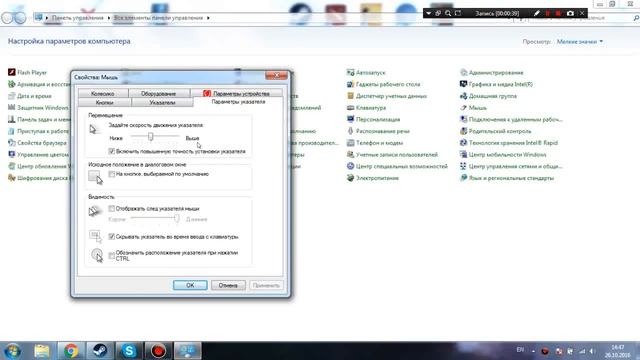Open Графика и медиа Intel(R)
640x360 pixels.
click(x=496, y=84)
